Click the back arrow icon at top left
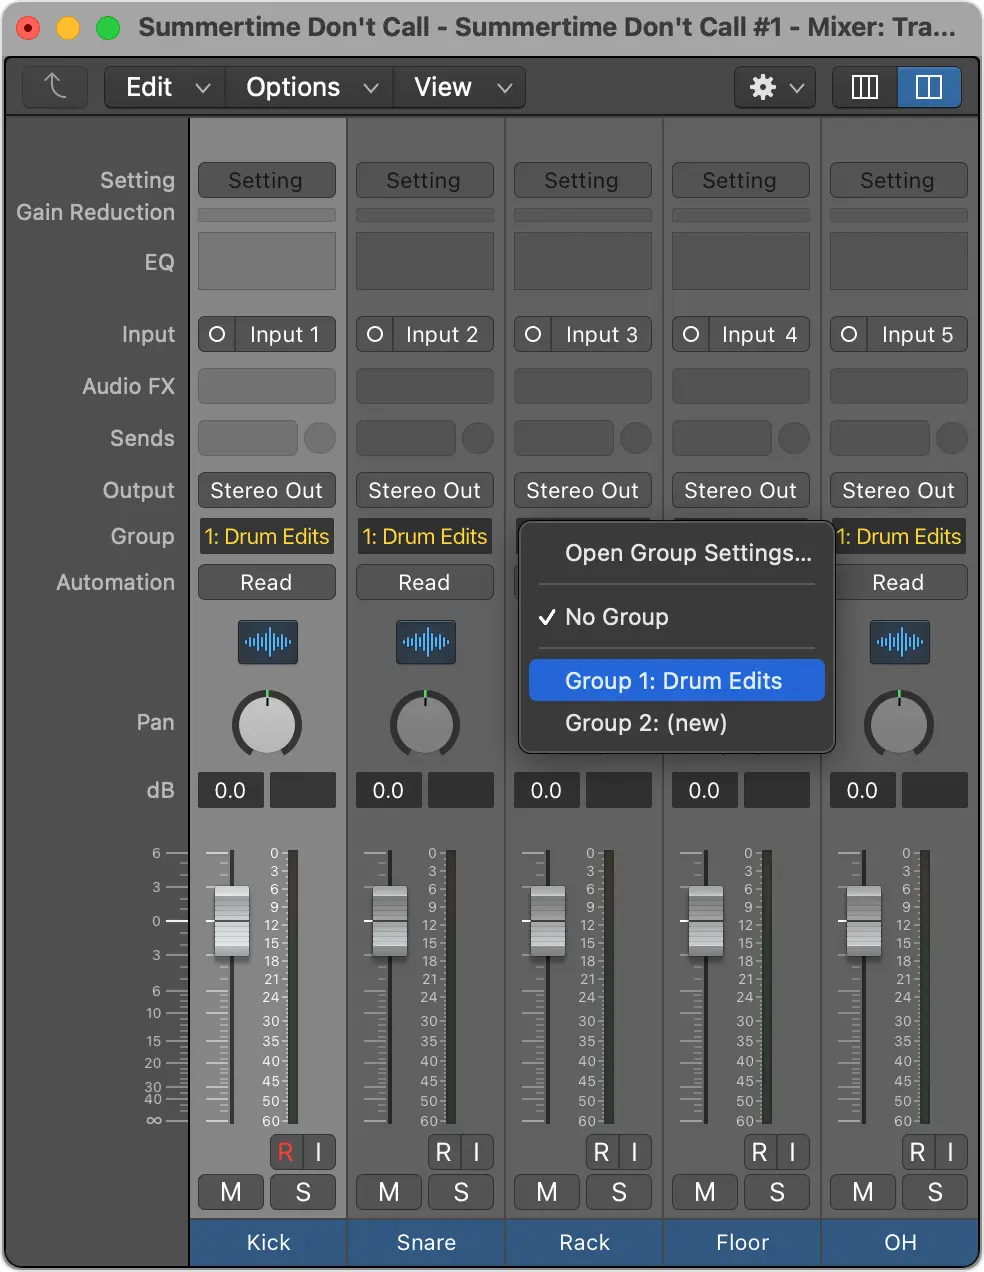Viewport: 984px width, 1272px height. click(x=55, y=87)
